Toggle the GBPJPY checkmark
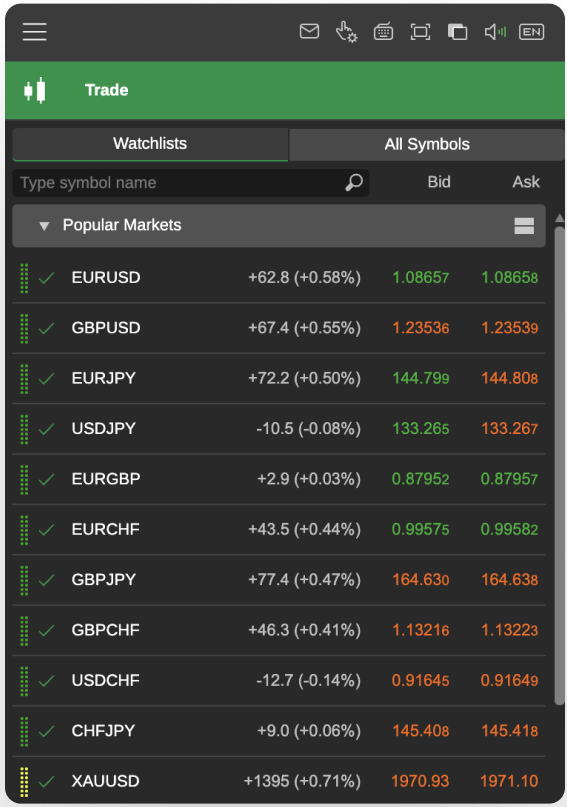The height and width of the screenshot is (807, 567). 47,580
